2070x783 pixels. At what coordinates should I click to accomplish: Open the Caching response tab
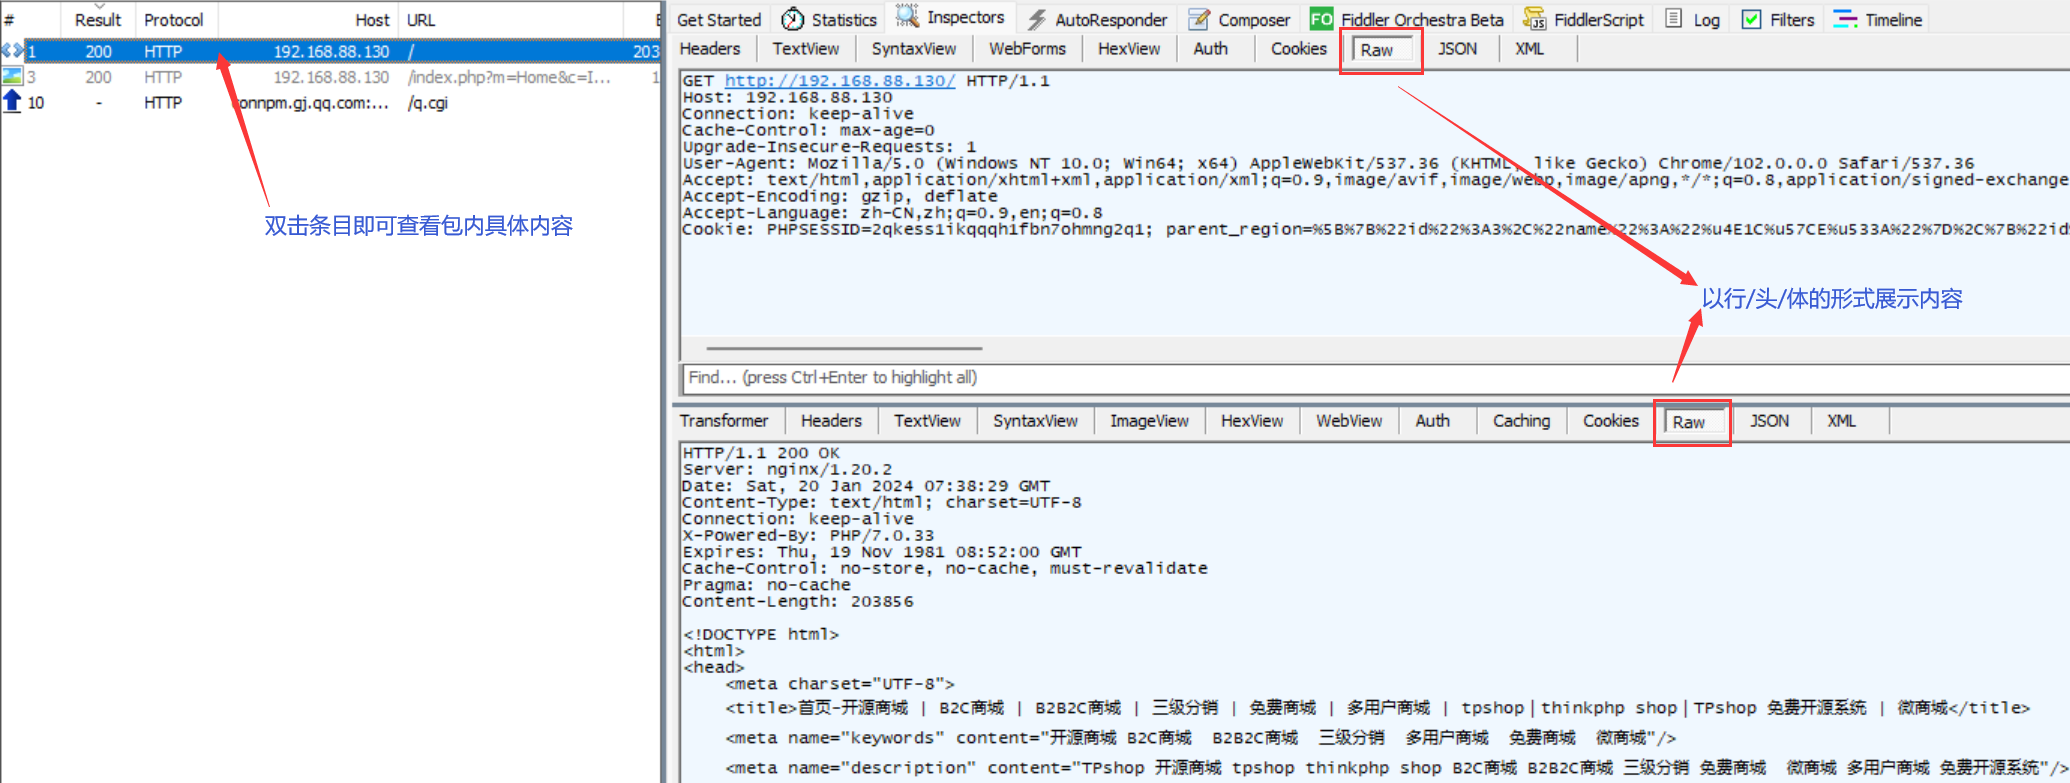(x=1521, y=421)
